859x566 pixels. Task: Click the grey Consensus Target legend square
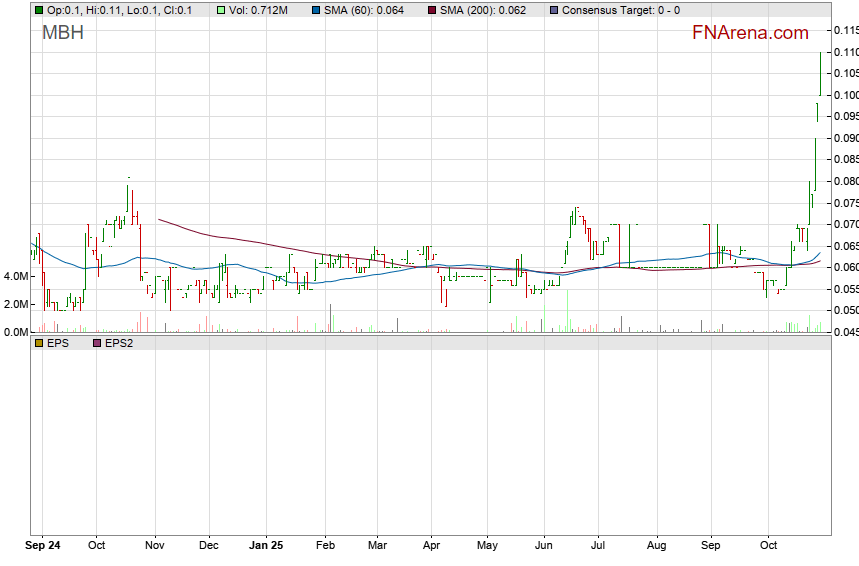(x=552, y=10)
